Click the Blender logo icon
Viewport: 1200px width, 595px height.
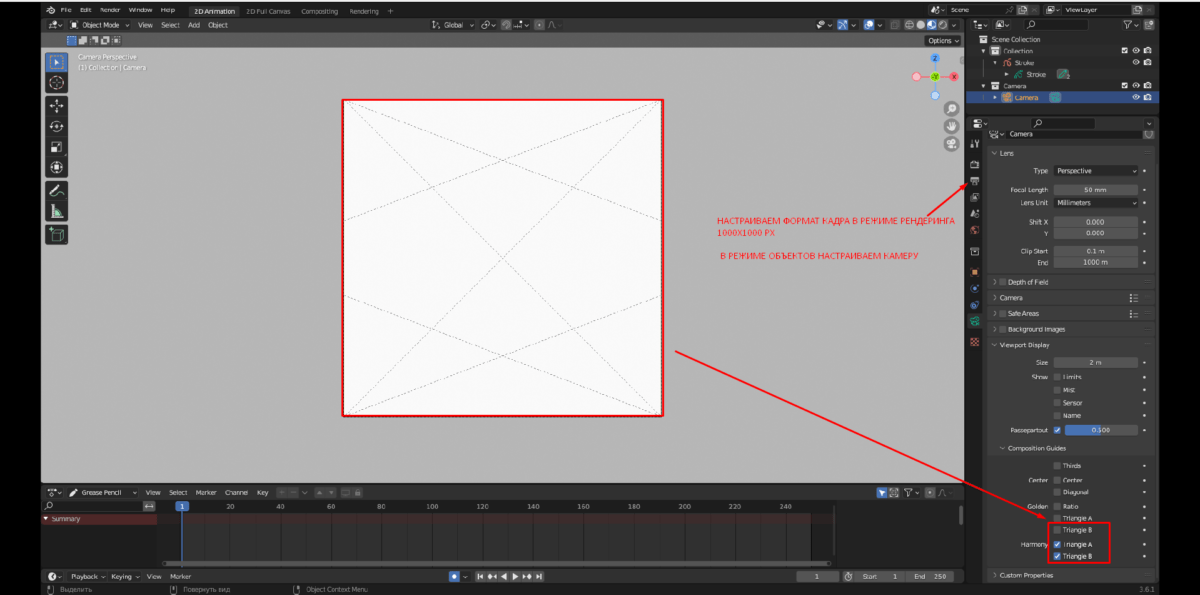[50, 10]
